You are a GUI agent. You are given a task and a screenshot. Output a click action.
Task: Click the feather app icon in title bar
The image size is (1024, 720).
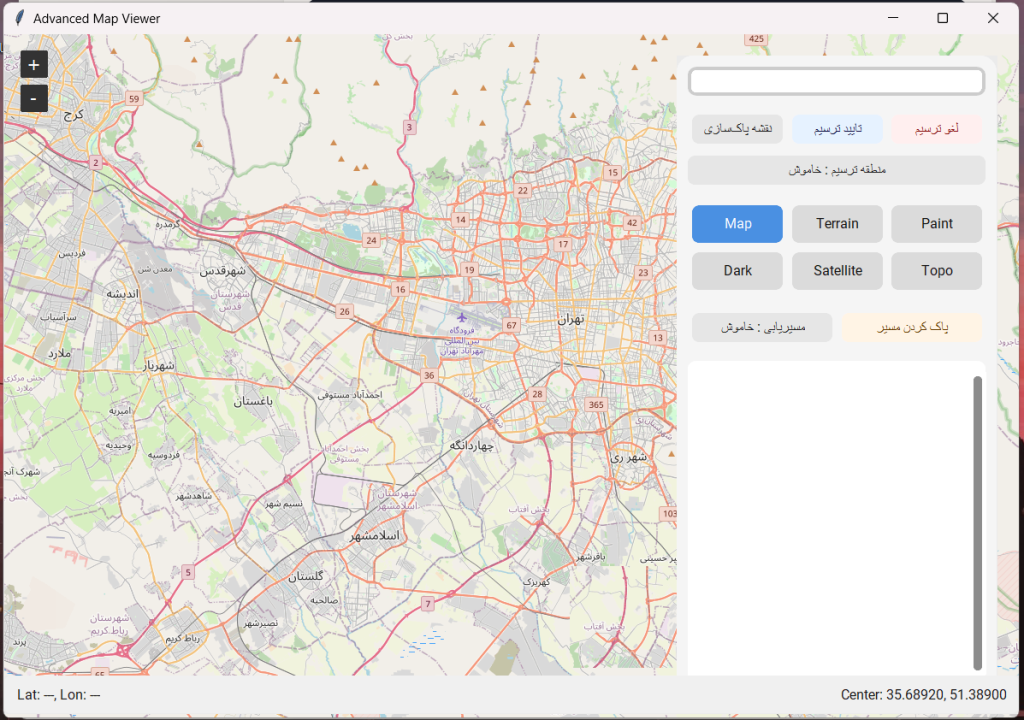point(19,18)
